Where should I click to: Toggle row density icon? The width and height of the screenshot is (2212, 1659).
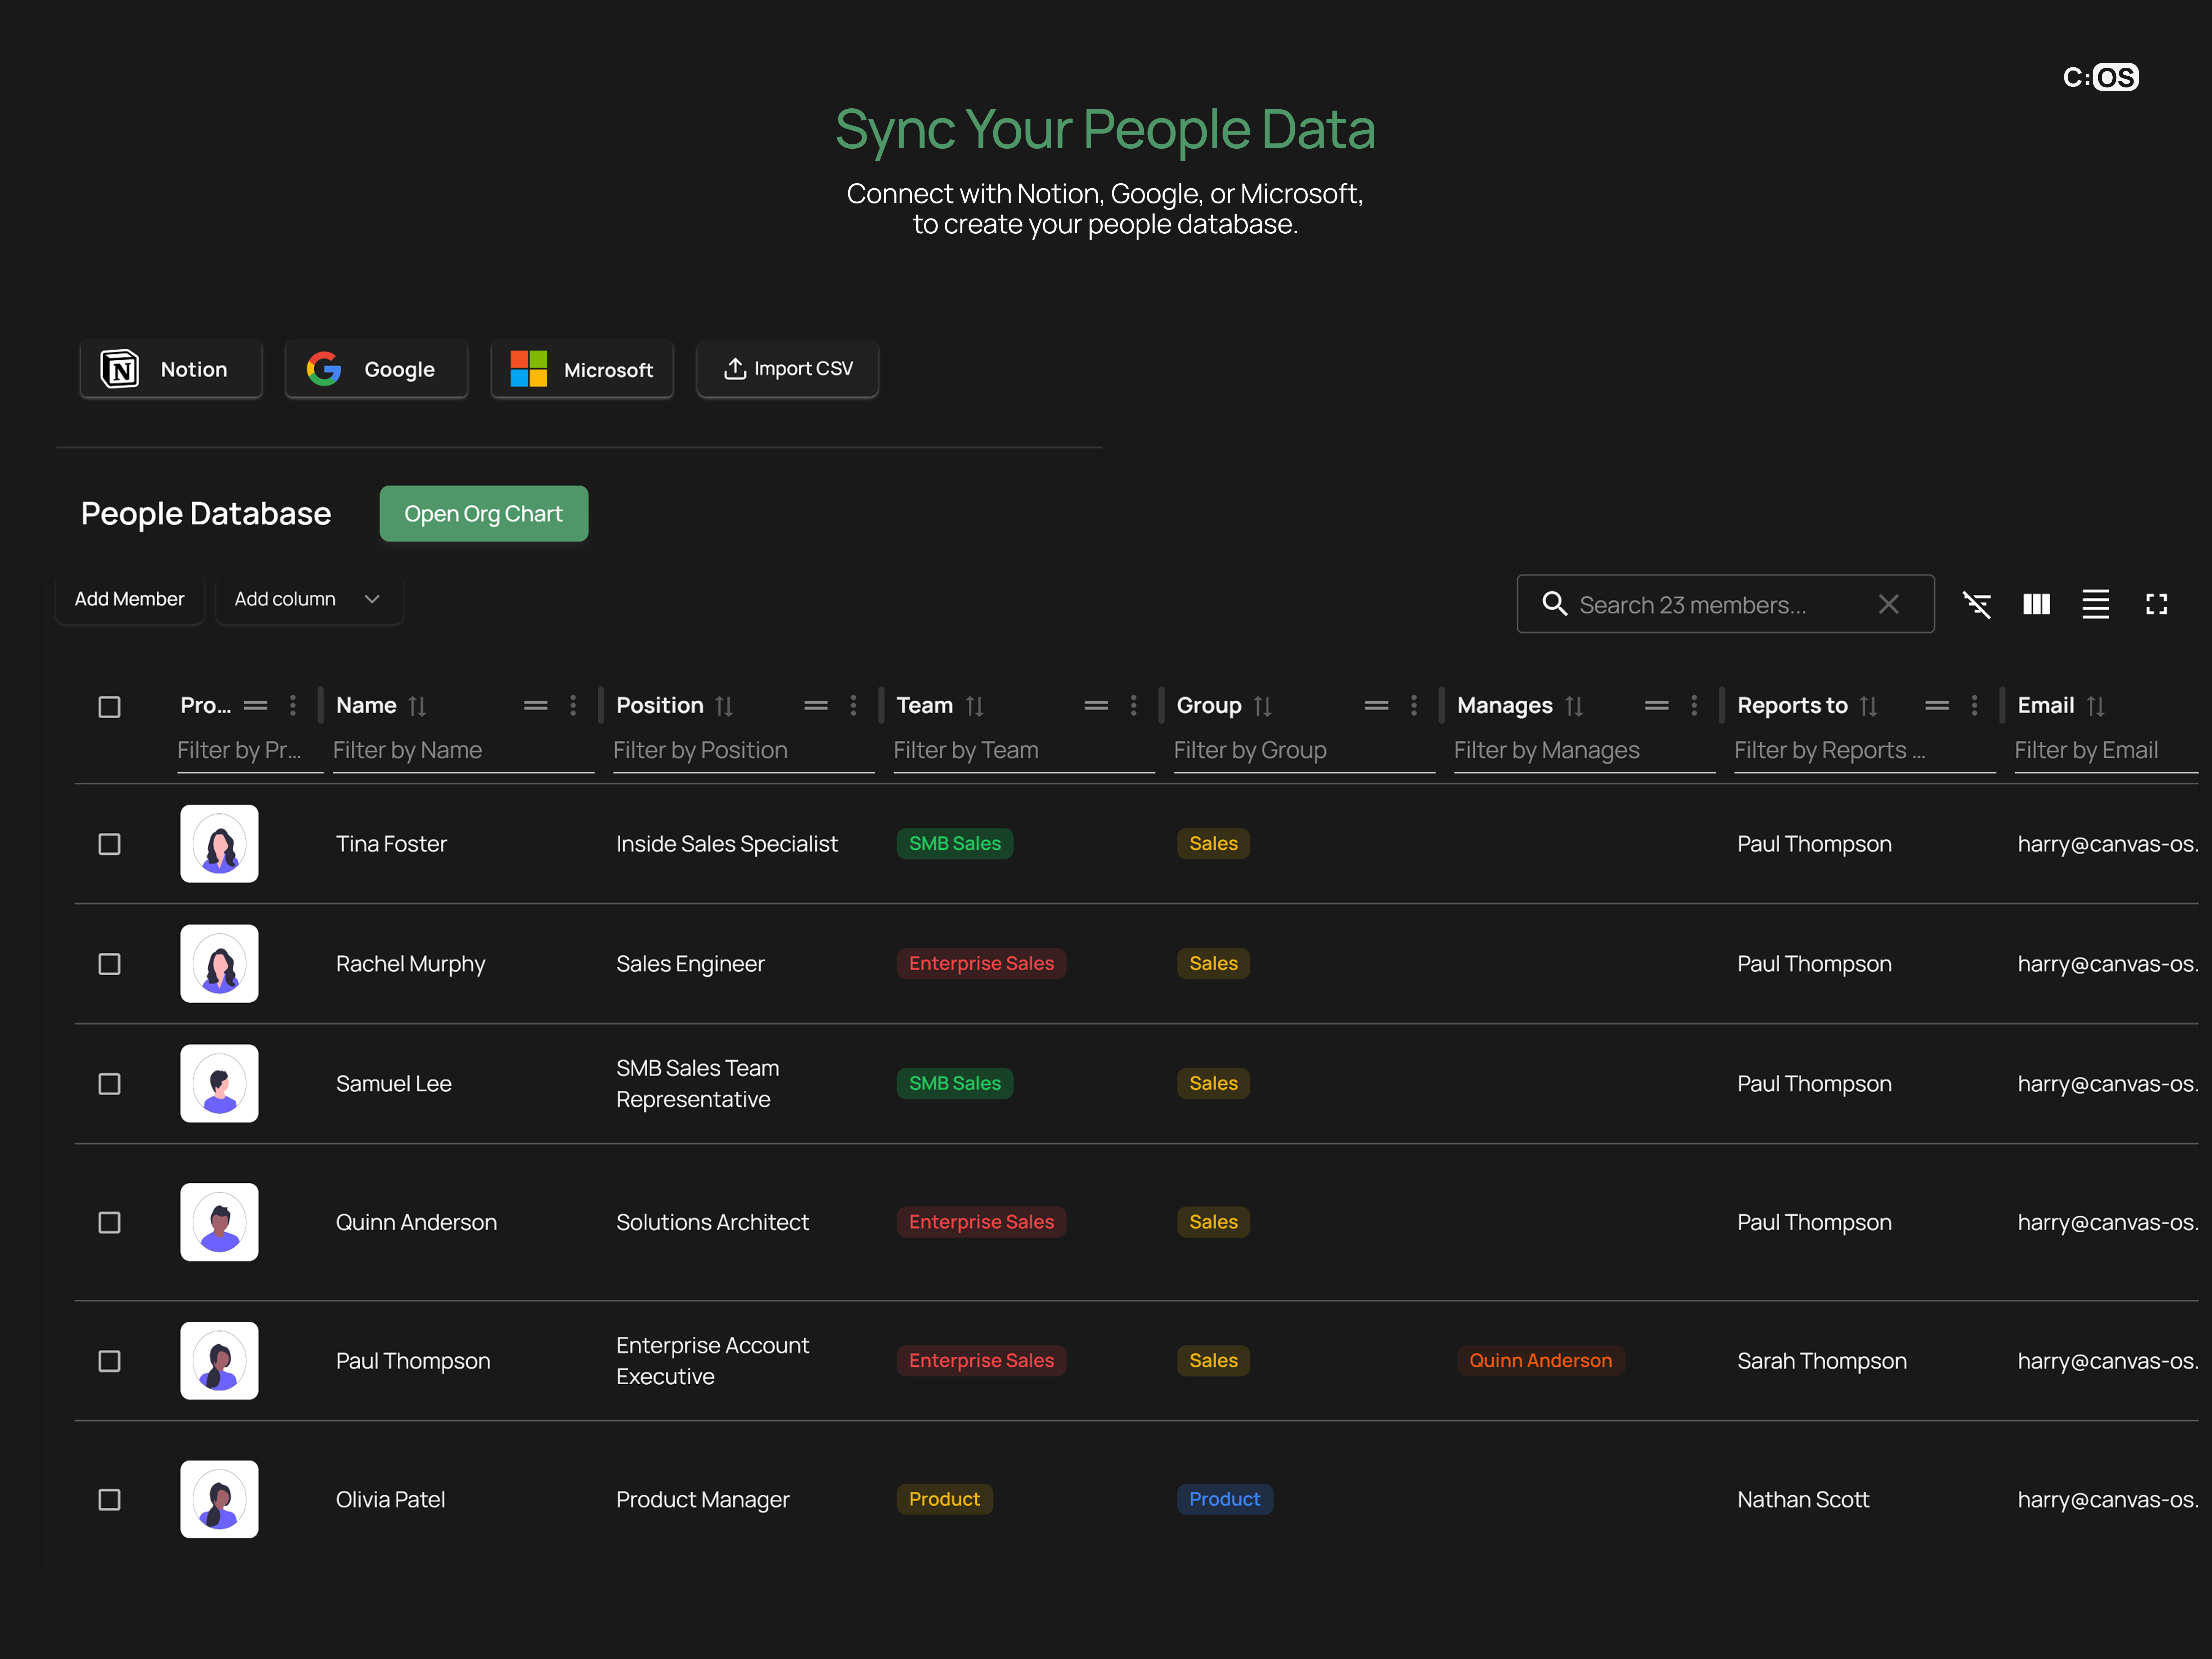[2096, 604]
